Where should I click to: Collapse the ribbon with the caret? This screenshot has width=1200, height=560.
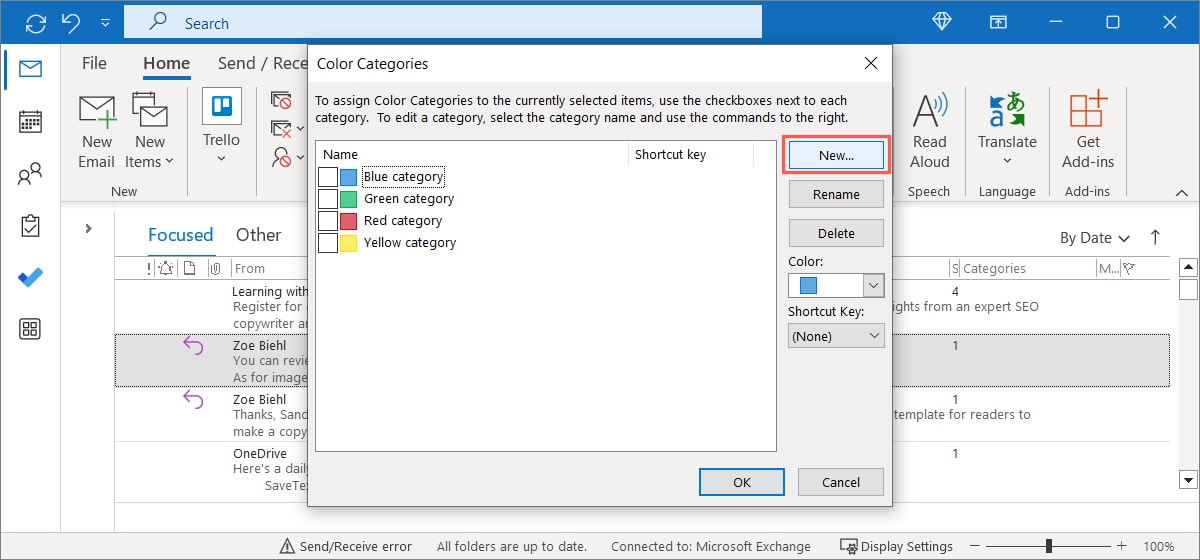coord(1181,191)
